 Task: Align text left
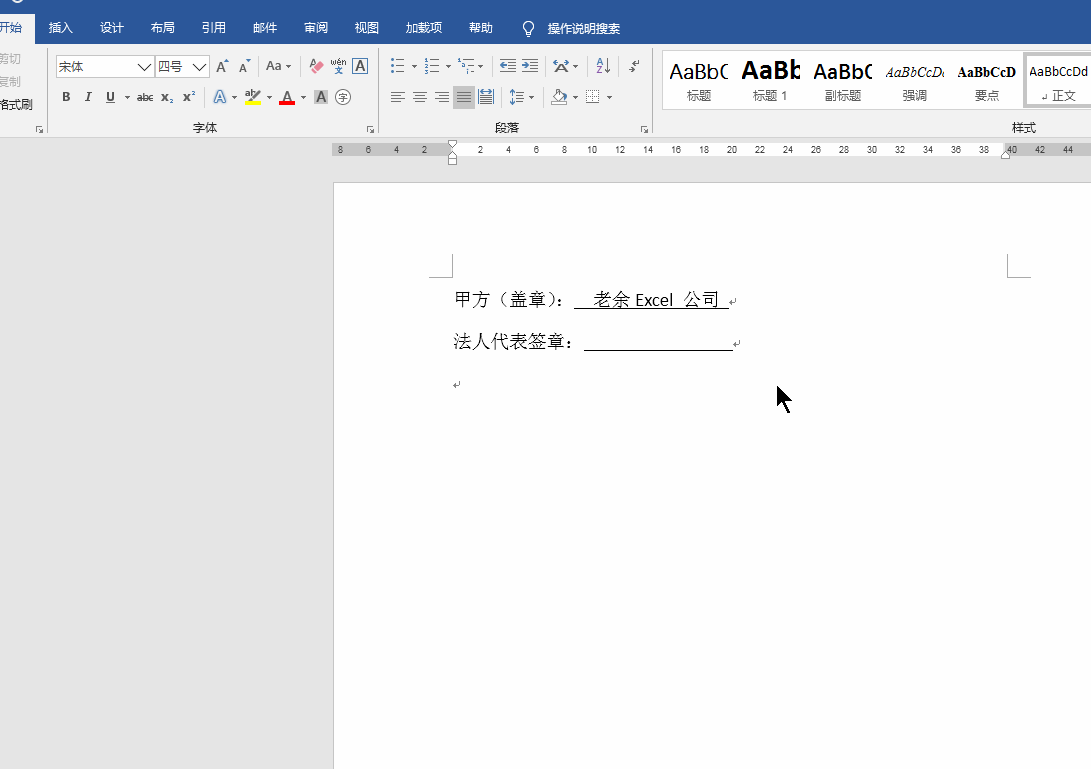pyautogui.click(x=397, y=97)
